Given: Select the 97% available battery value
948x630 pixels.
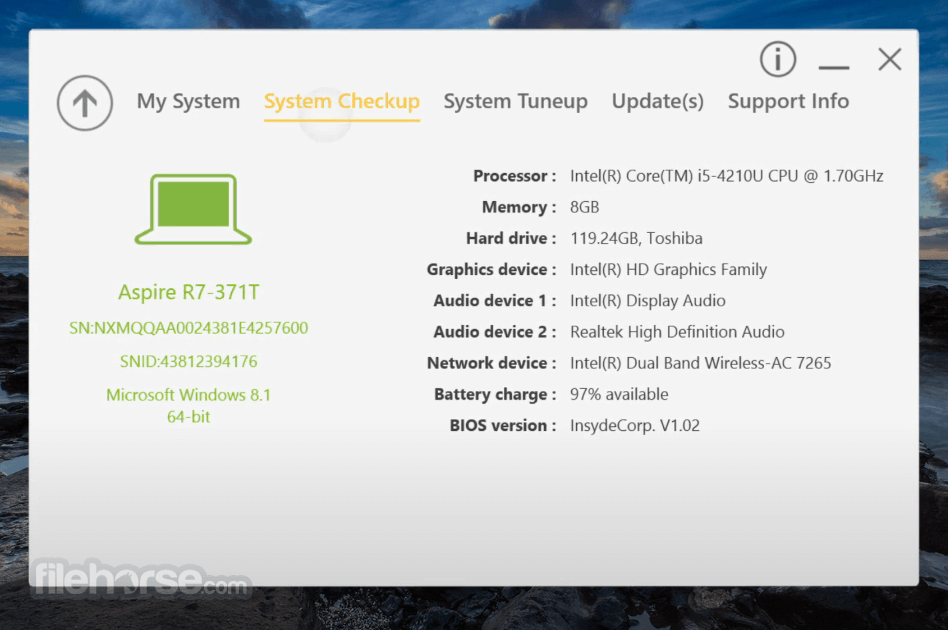Looking at the screenshot, I should point(619,394).
